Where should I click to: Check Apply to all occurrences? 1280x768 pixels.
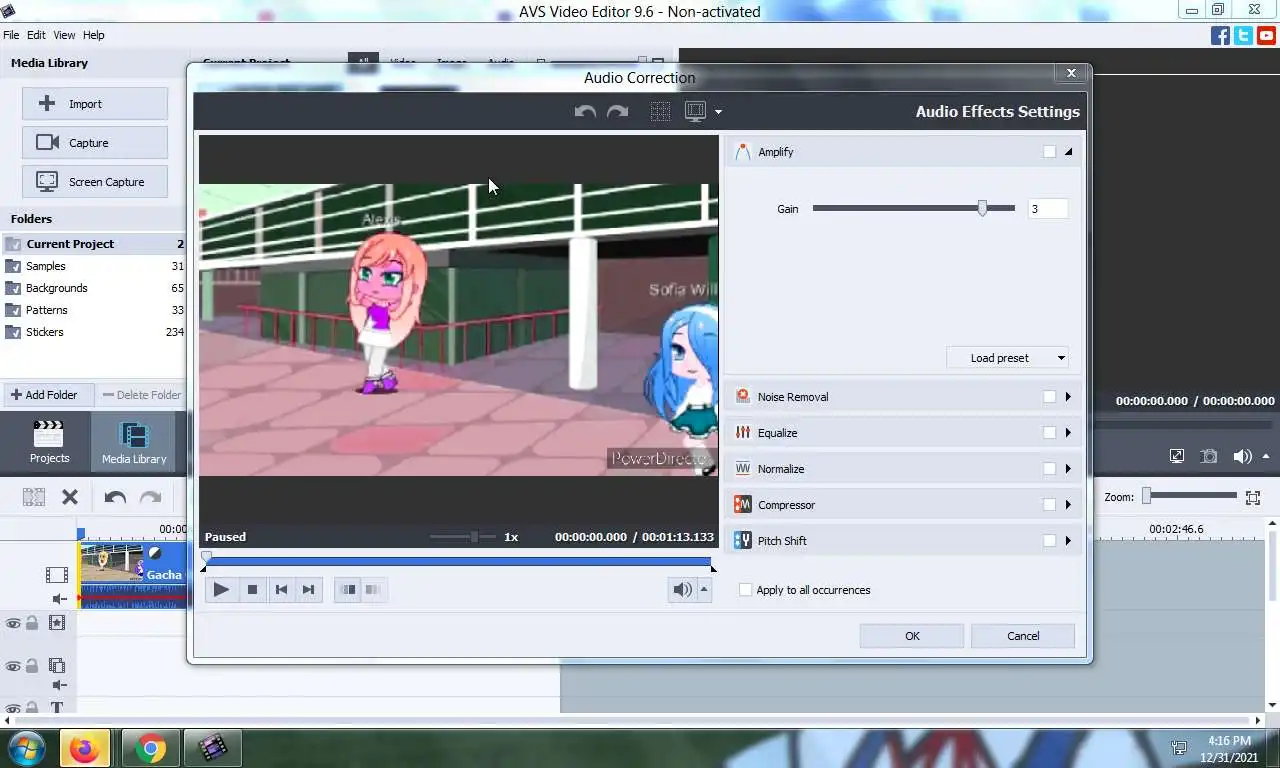pos(745,590)
